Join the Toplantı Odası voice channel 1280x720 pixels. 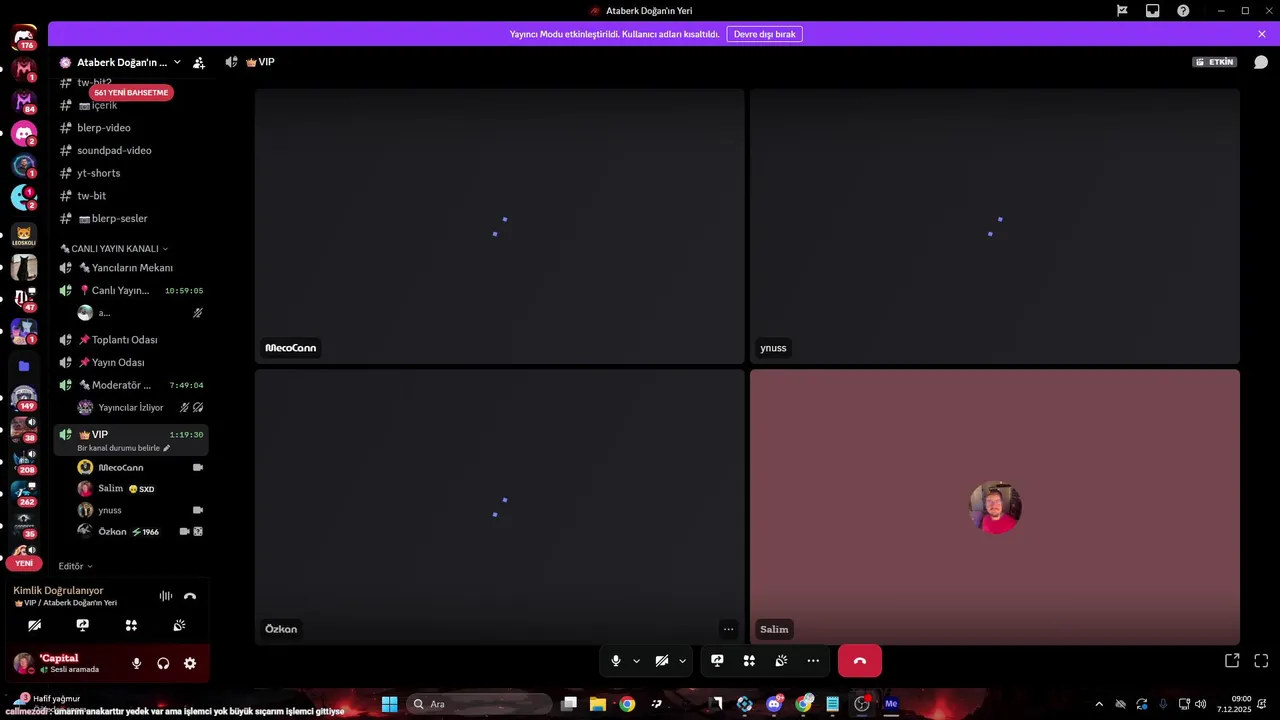[x=131, y=340]
